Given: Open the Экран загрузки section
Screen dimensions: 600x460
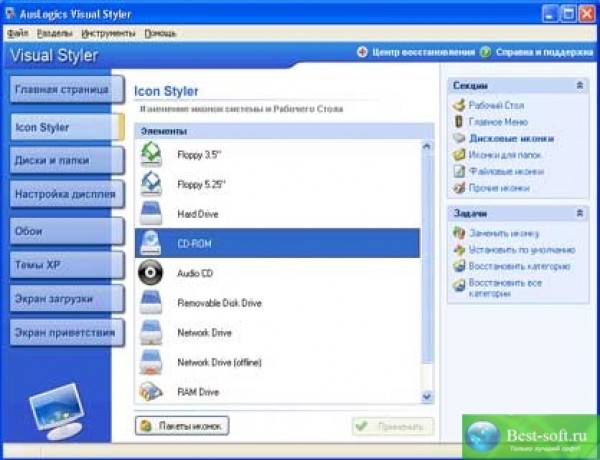Looking at the screenshot, I should tap(67, 299).
